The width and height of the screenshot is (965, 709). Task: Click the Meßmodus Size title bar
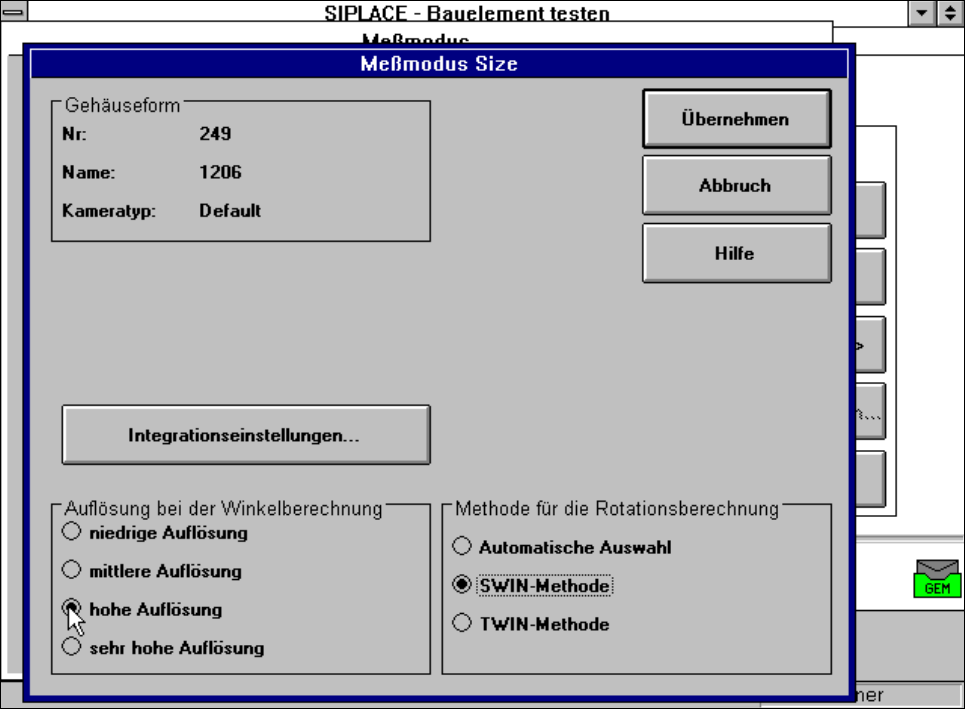click(x=439, y=64)
